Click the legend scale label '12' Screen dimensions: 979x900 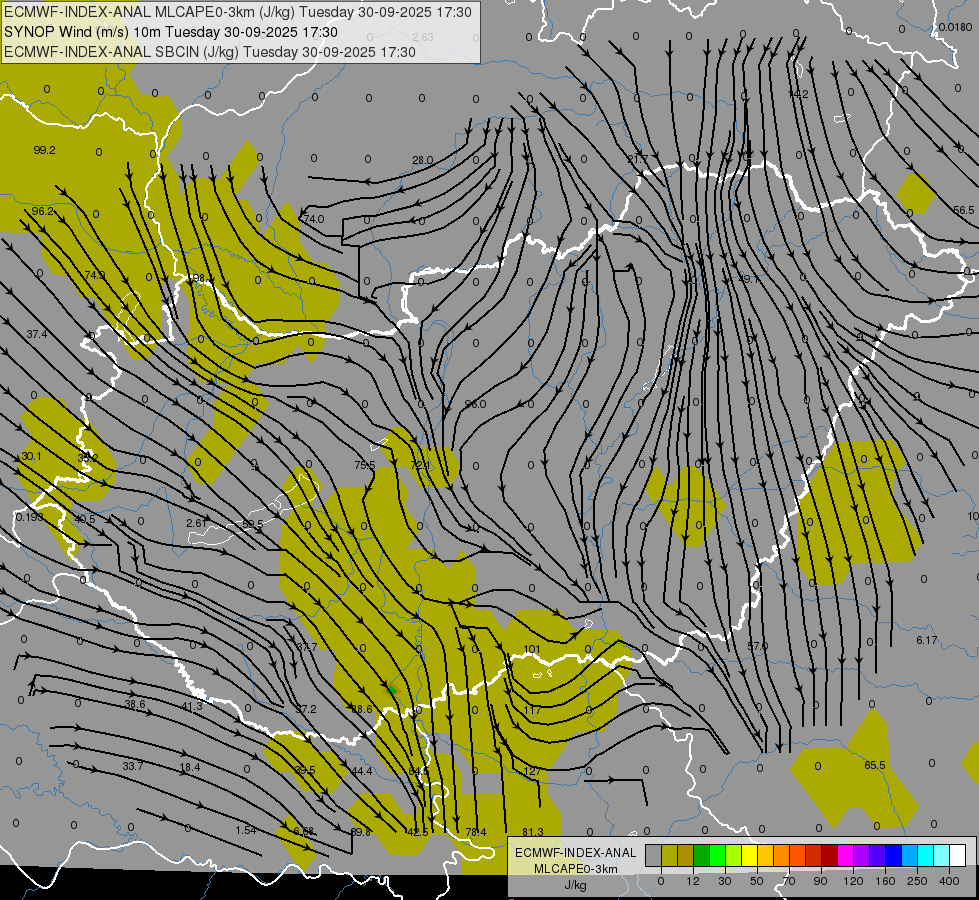(692, 881)
